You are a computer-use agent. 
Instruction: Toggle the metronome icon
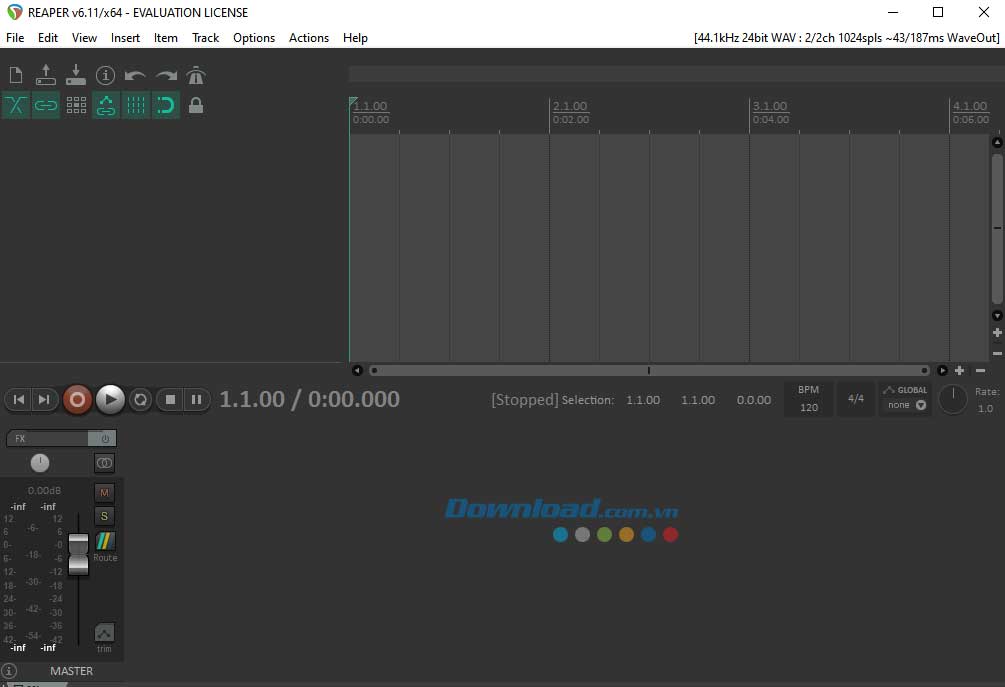(x=196, y=75)
